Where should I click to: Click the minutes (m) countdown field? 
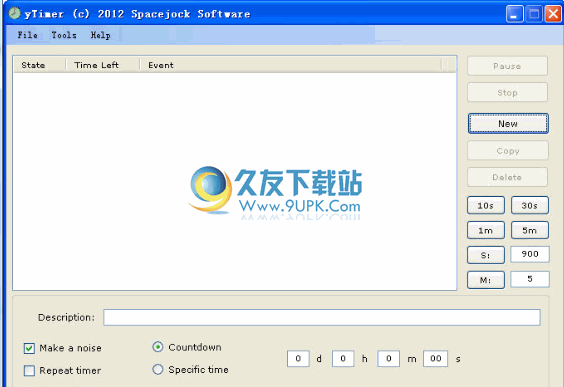pos(388,359)
